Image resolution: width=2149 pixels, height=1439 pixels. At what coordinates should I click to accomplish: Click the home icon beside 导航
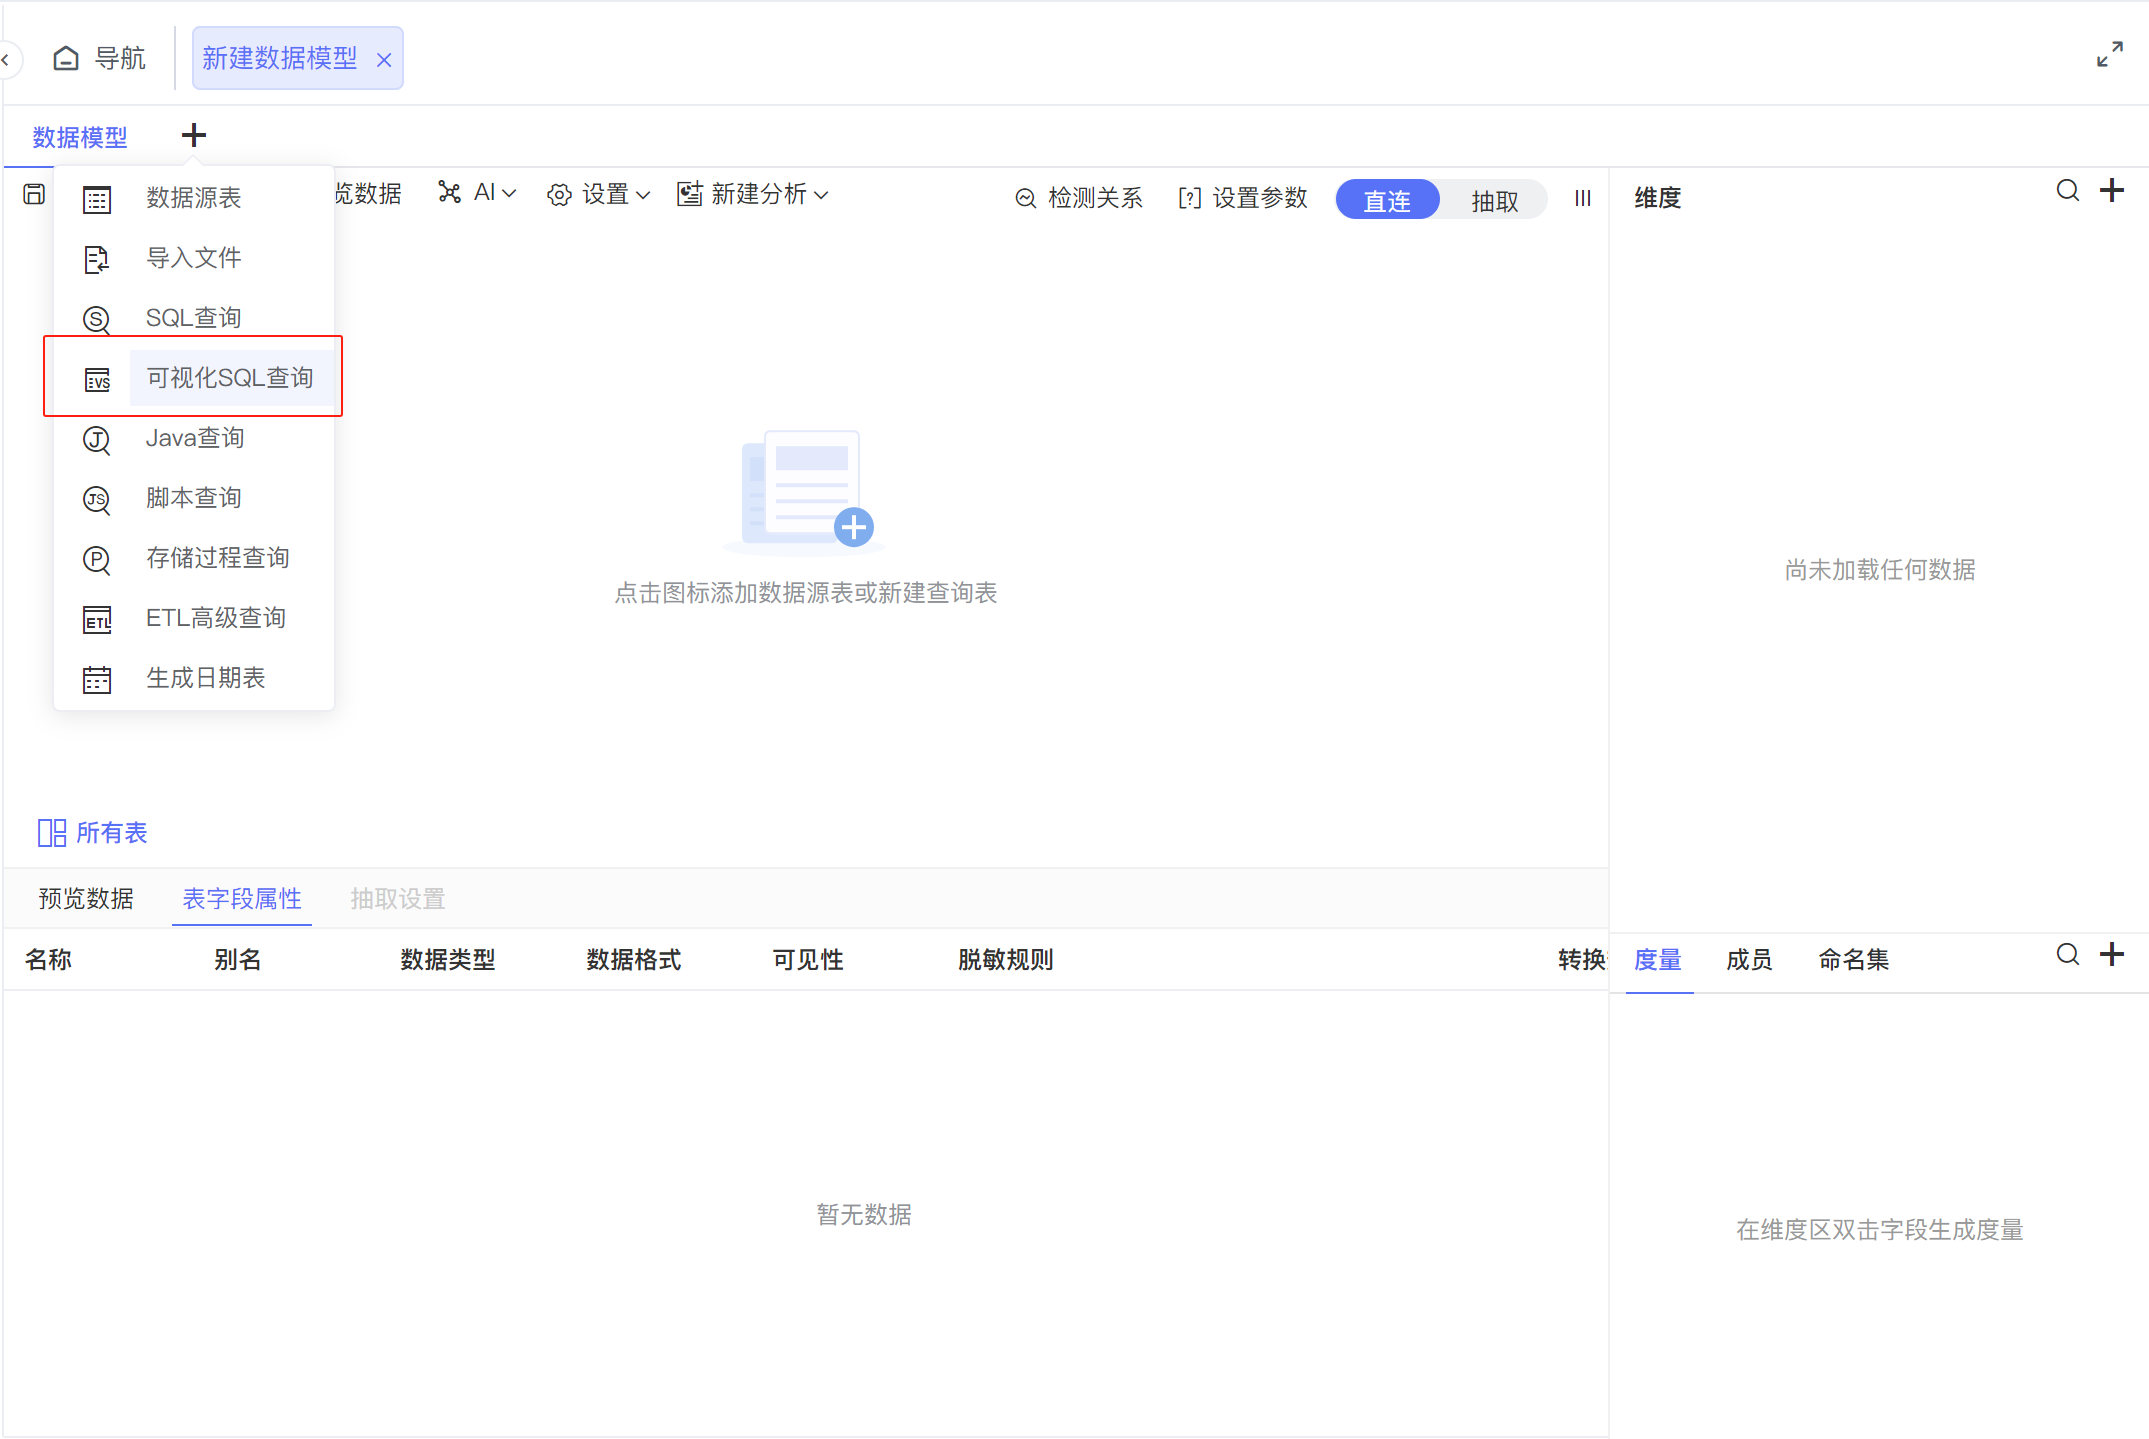pos(66,58)
